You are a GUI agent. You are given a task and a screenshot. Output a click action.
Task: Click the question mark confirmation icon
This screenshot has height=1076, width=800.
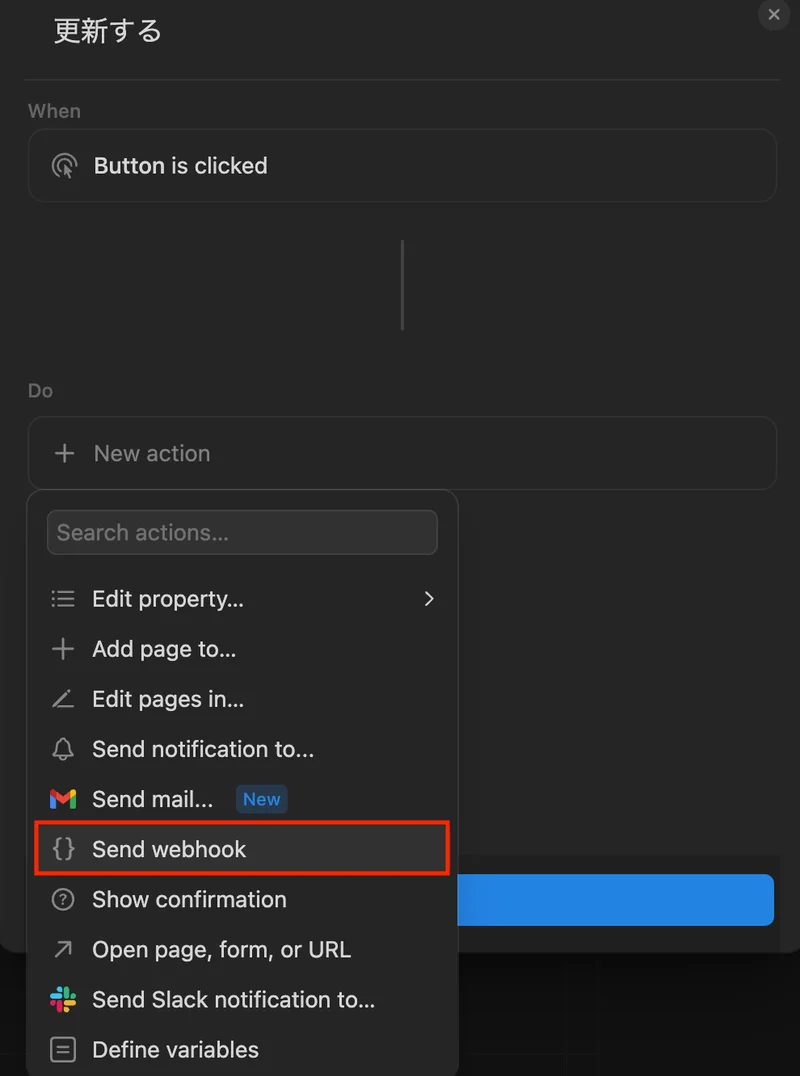point(63,899)
